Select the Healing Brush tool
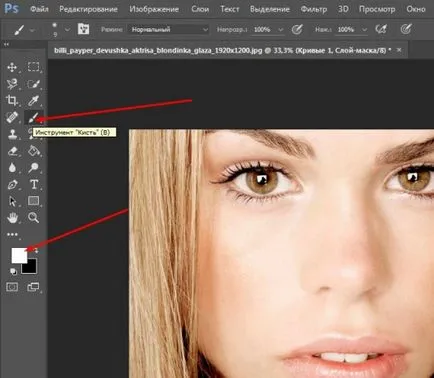The image size is (434, 378). pos(12,117)
